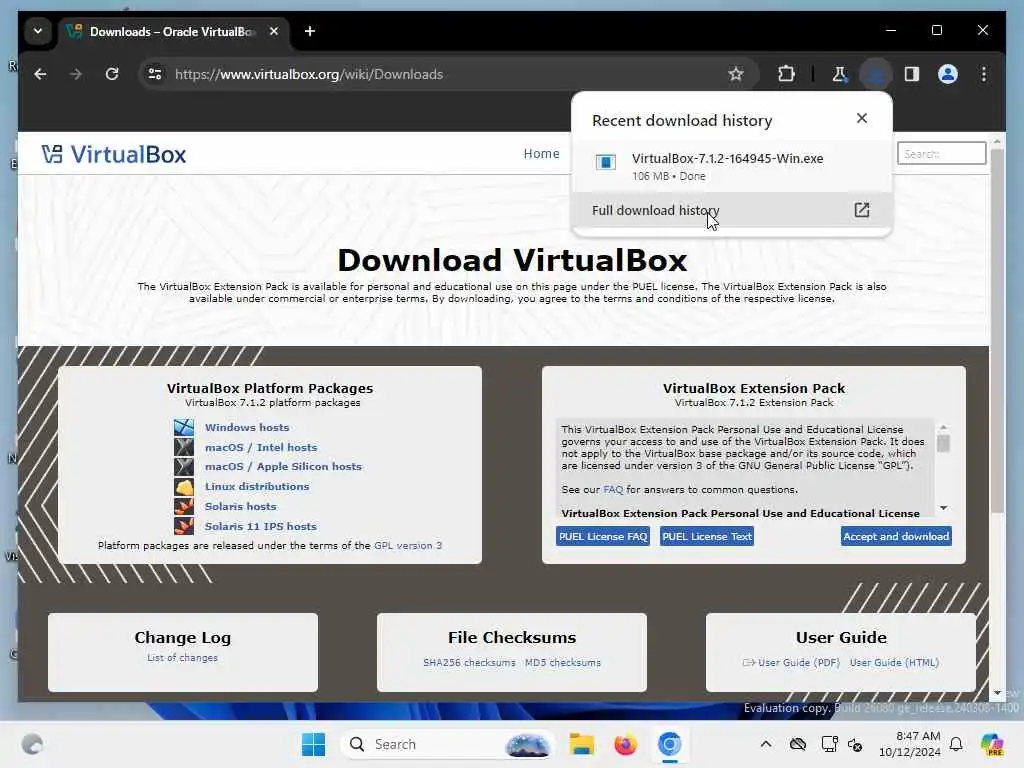Open Windows hosts download link
Screen dimensions: 1024x768
[247, 427]
